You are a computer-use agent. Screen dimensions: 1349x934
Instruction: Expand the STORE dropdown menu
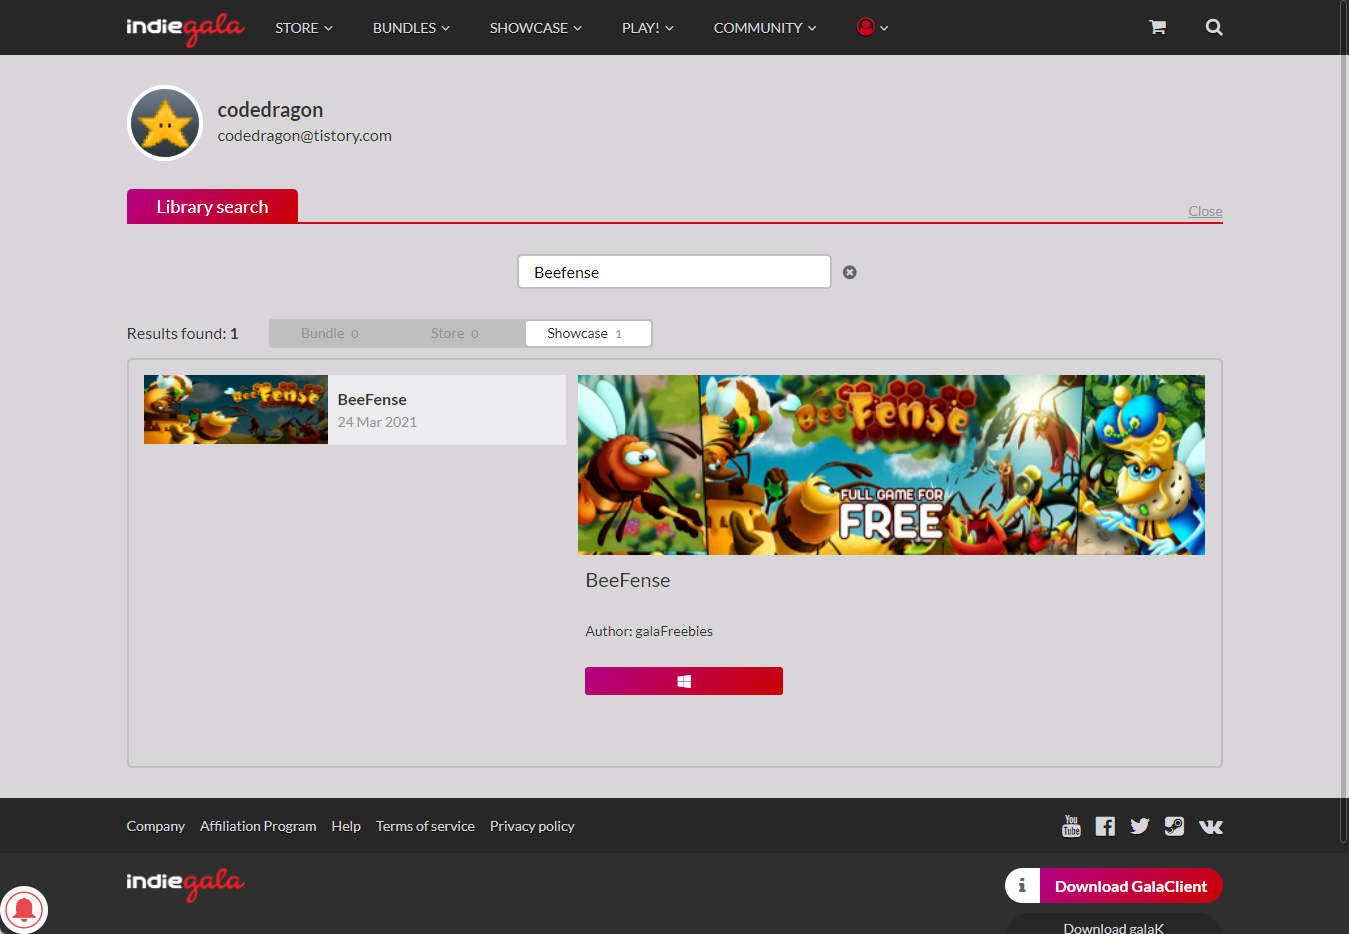point(304,28)
